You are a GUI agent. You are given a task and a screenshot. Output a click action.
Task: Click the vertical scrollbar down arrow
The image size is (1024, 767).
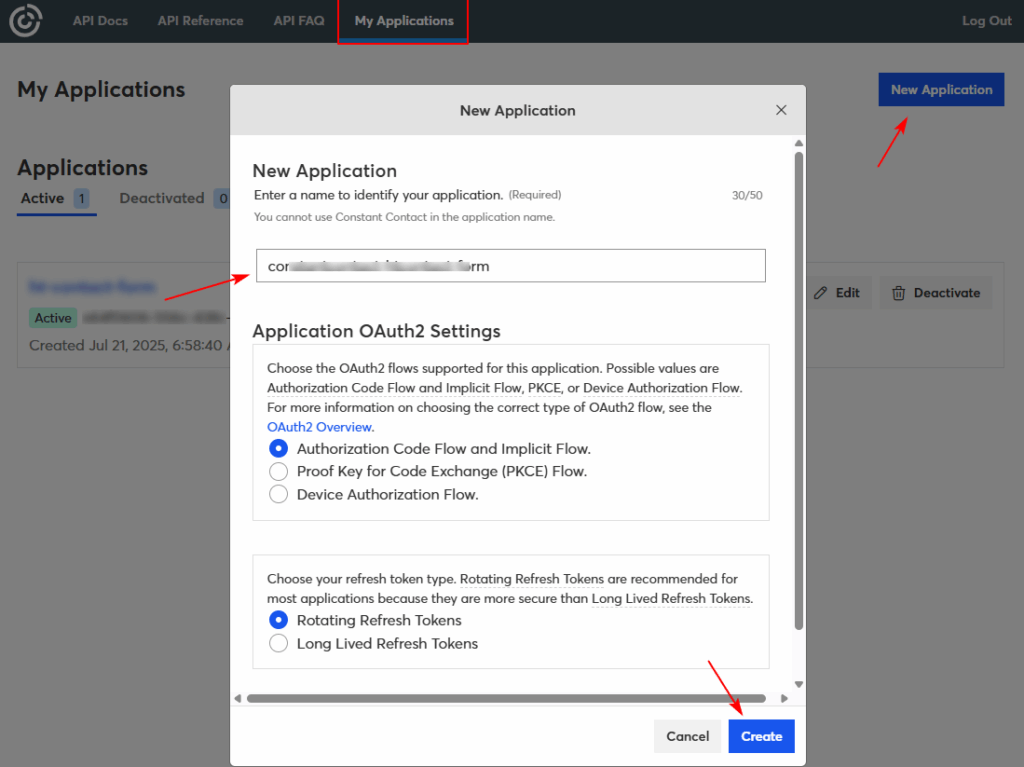coord(798,685)
